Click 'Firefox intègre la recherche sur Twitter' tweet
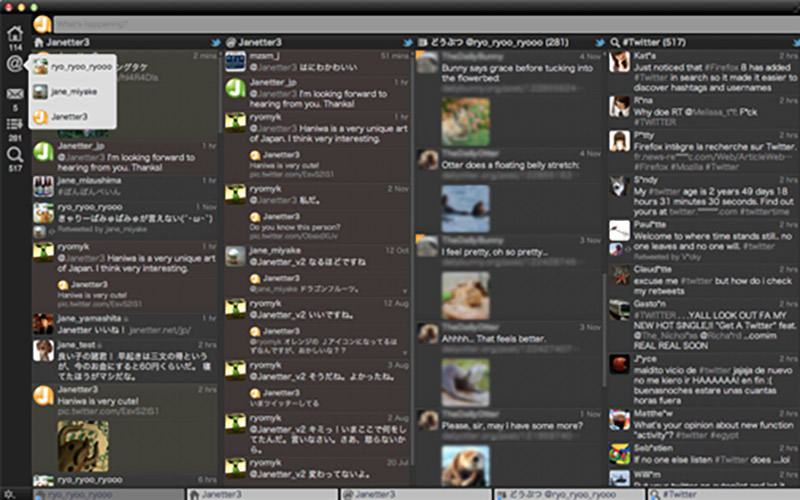Image resolution: width=800 pixels, height=500 pixels. click(x=714, y=146)
